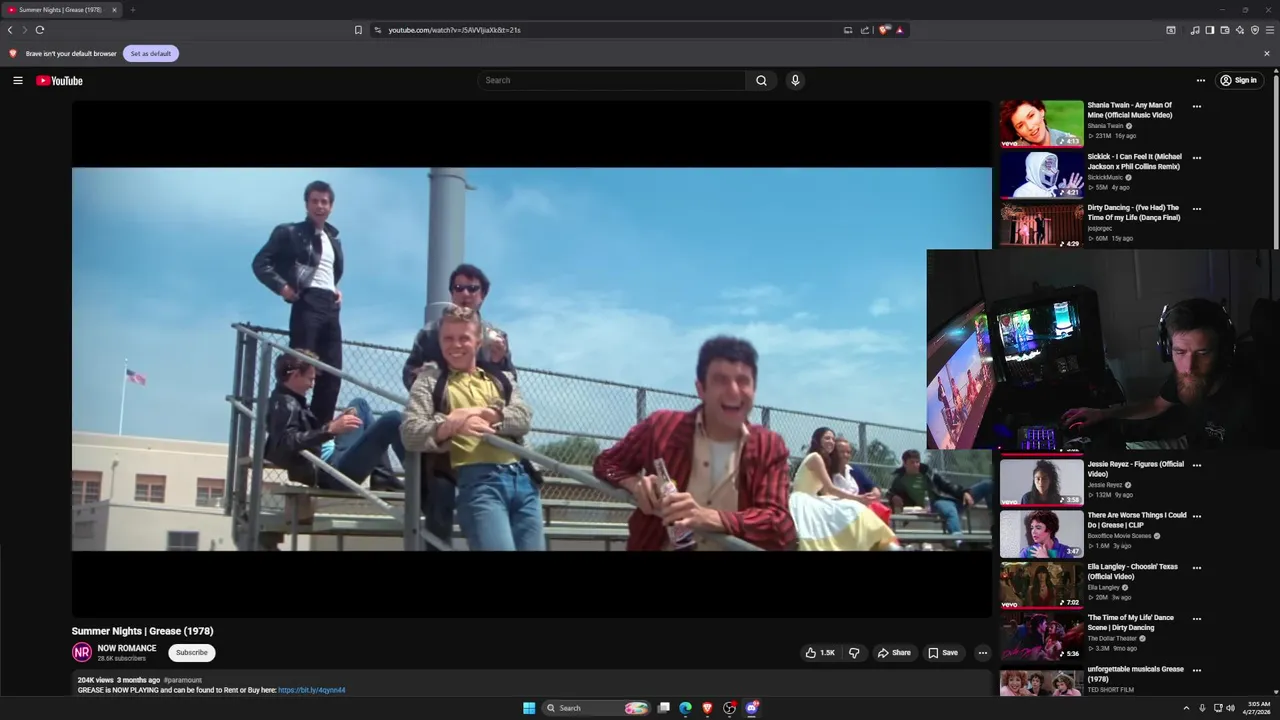Save the video to a playlist

[943, 653]
